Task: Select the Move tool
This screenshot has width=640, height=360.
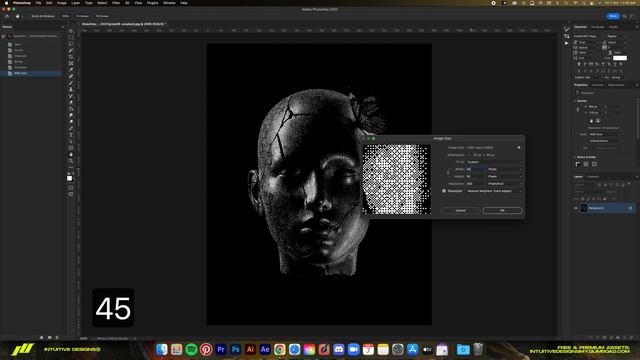Action: 71,31
